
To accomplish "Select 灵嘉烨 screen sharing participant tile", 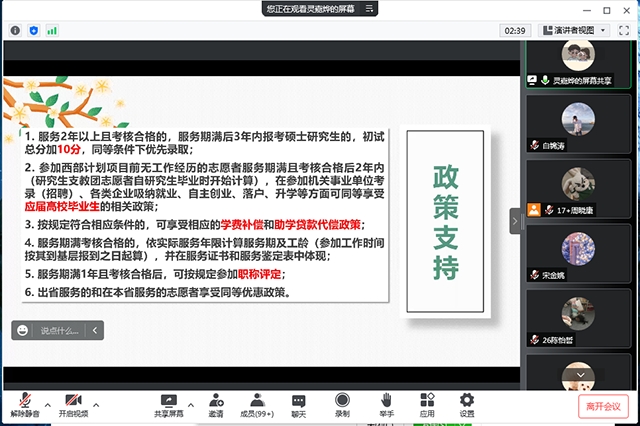I will click(578, 63).
